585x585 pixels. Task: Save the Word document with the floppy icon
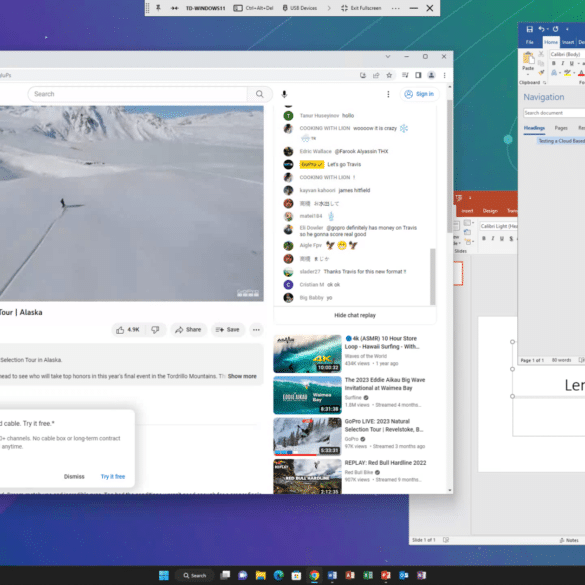pos(529,29)
